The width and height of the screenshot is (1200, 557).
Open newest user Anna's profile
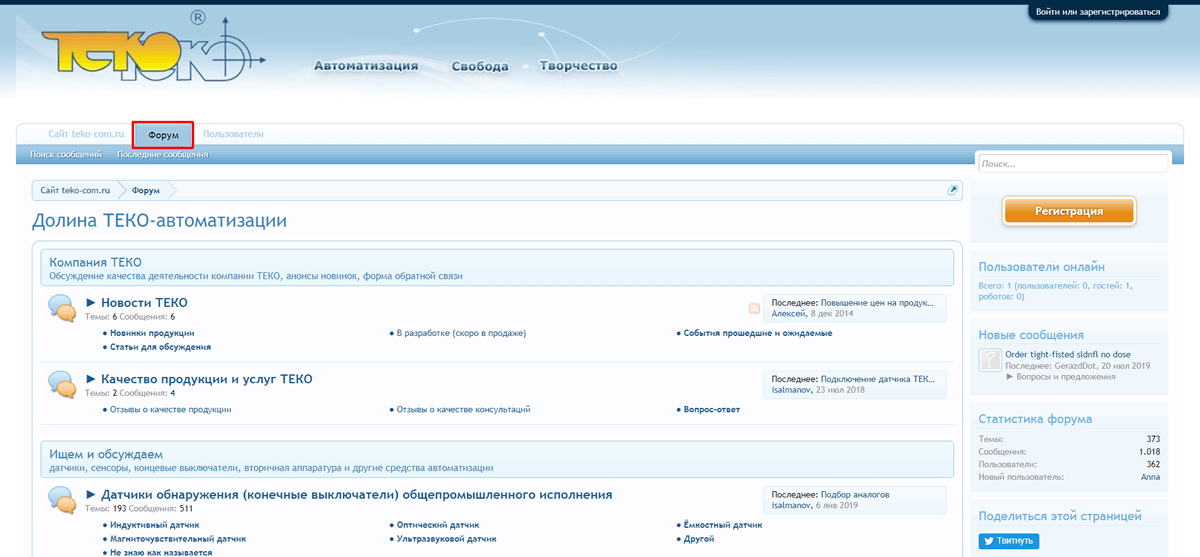[x=1150, y=477]
